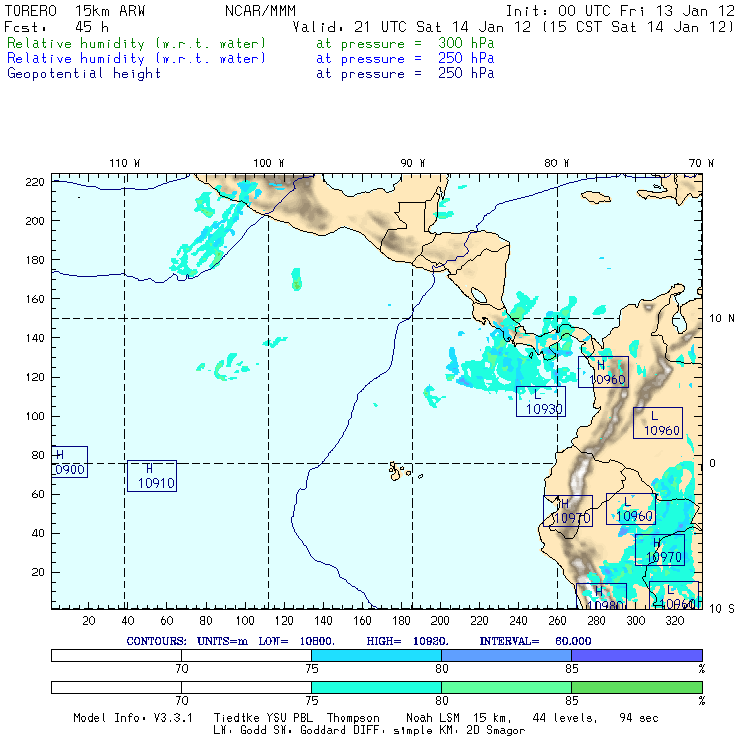Click the '70 W' longitude label
The height and width of the screenshot is (740, 740).
coord(701,163)
